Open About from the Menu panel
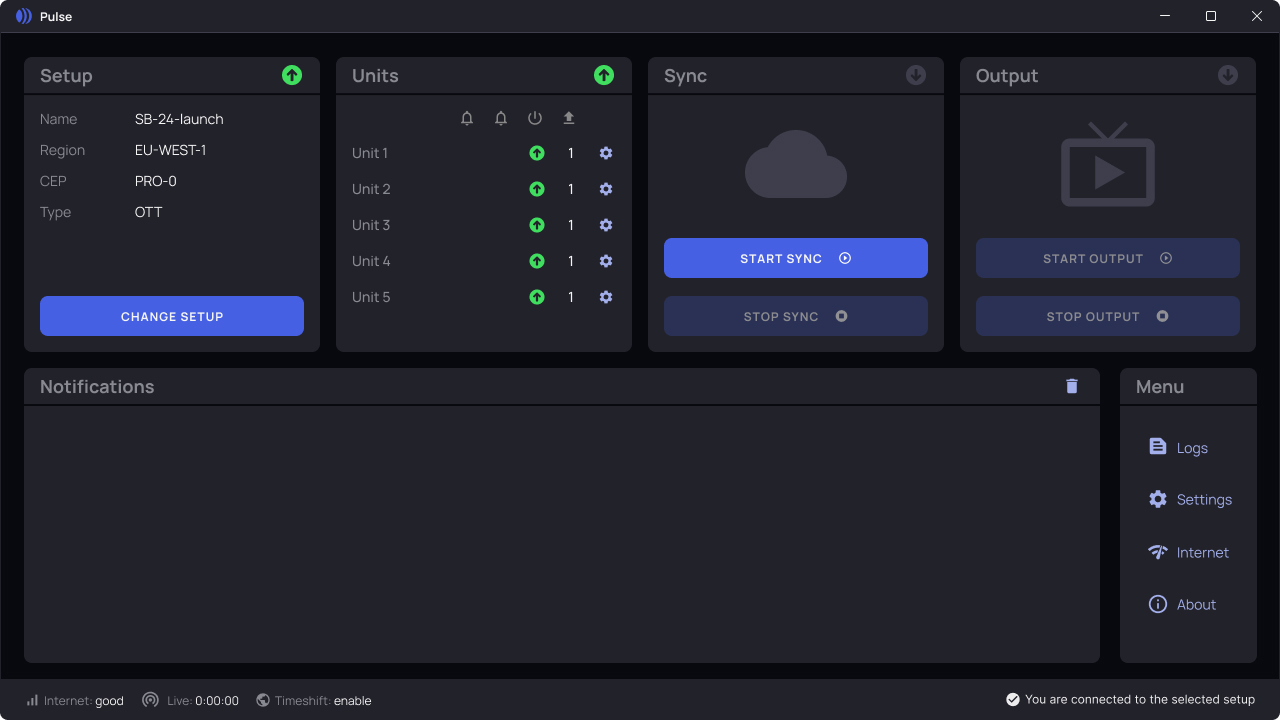Image resolution: width=1280 pixels, height=720 pixels. (1183, 604)
